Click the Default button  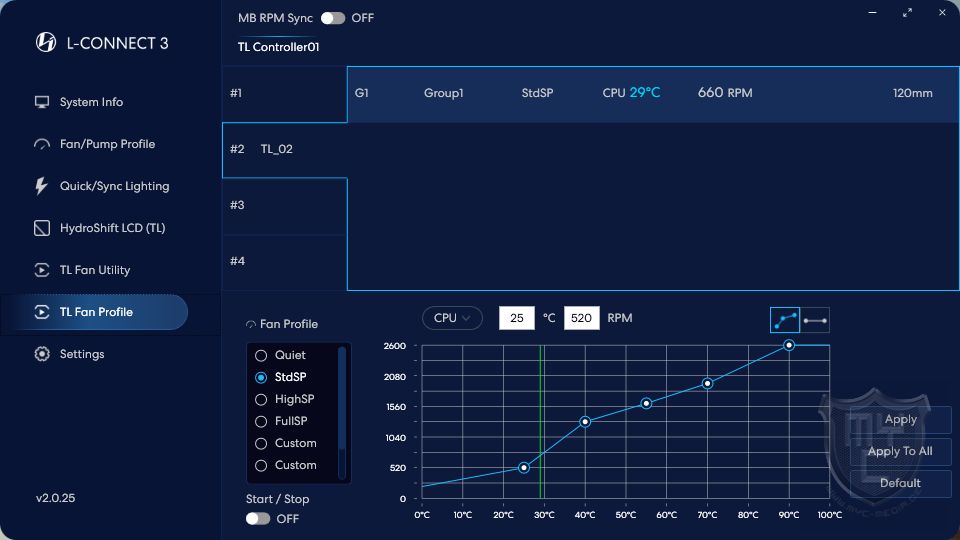tap(901, 483)
